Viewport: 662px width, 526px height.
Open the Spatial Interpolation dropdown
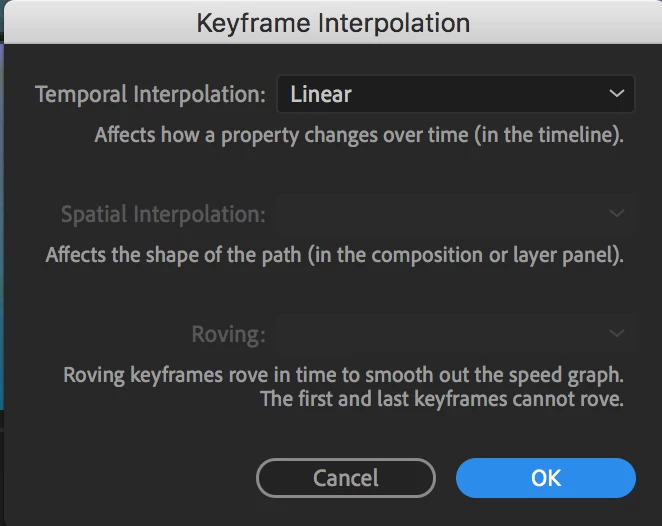455,214
